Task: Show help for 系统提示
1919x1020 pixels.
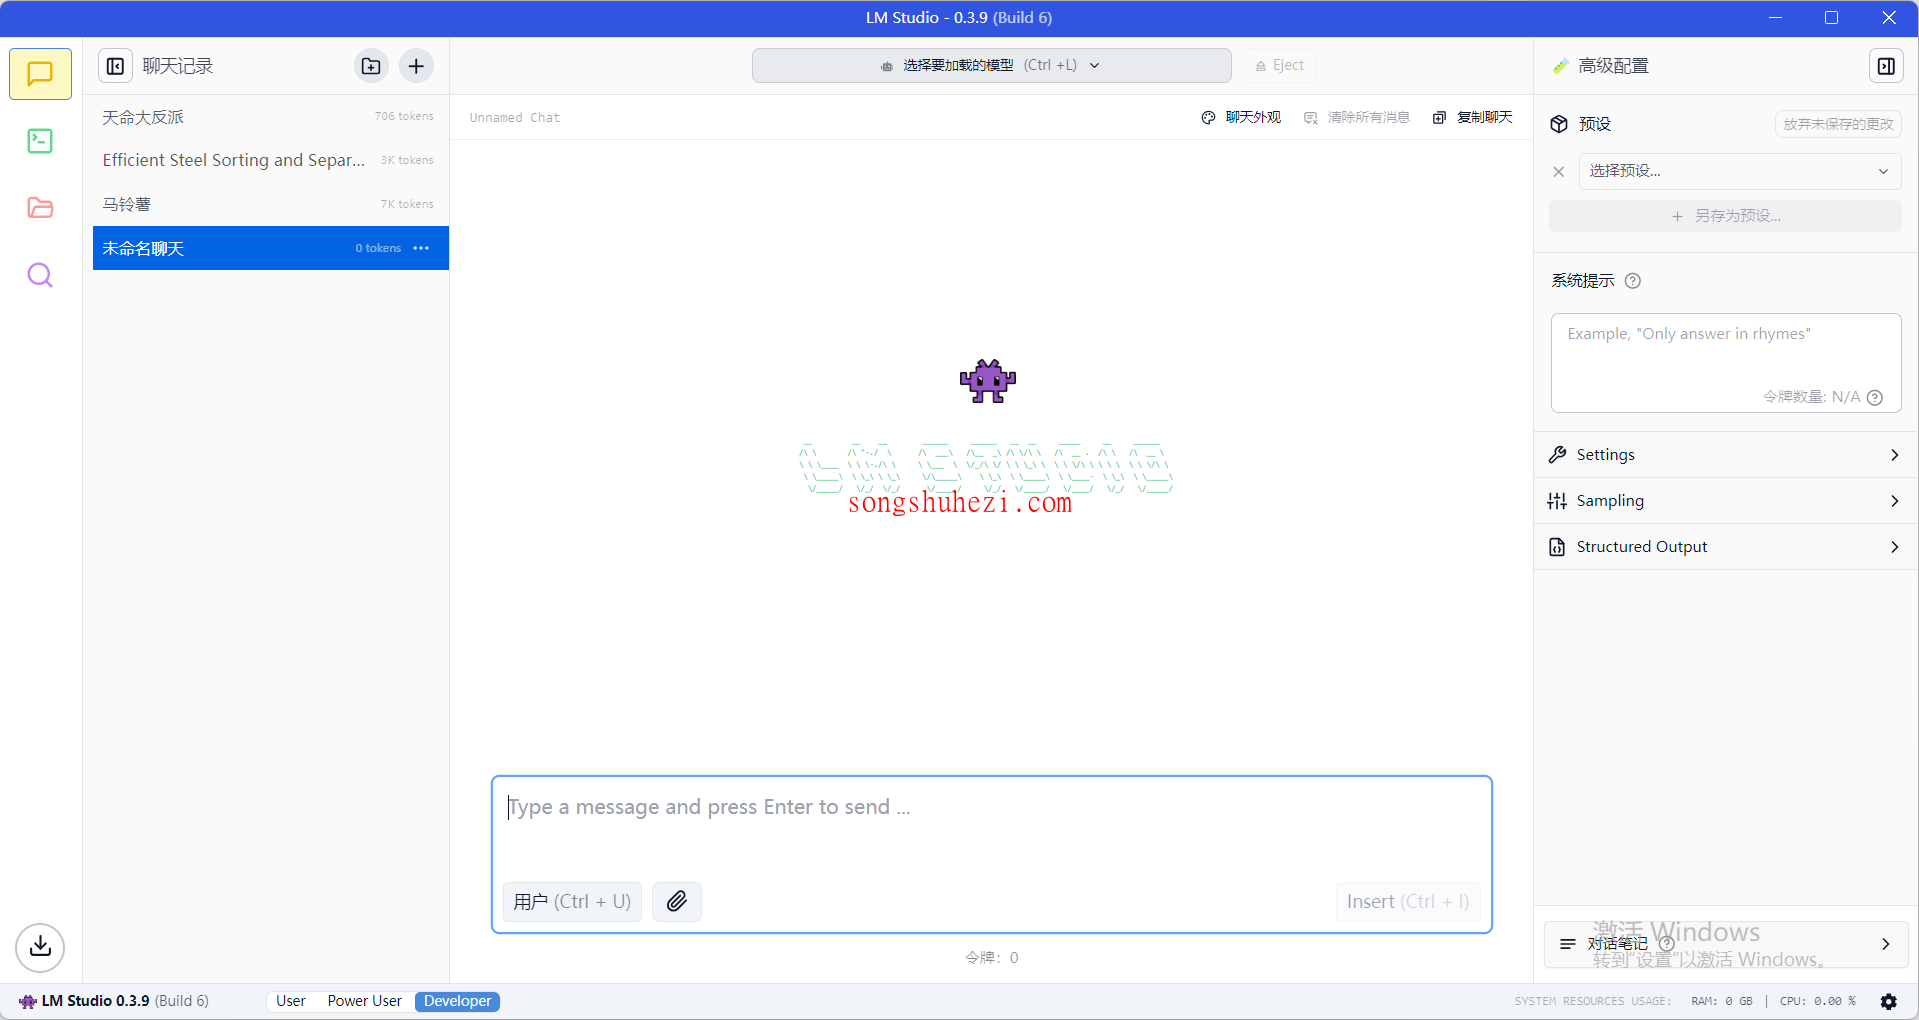Action: [x=1633, y=281]
